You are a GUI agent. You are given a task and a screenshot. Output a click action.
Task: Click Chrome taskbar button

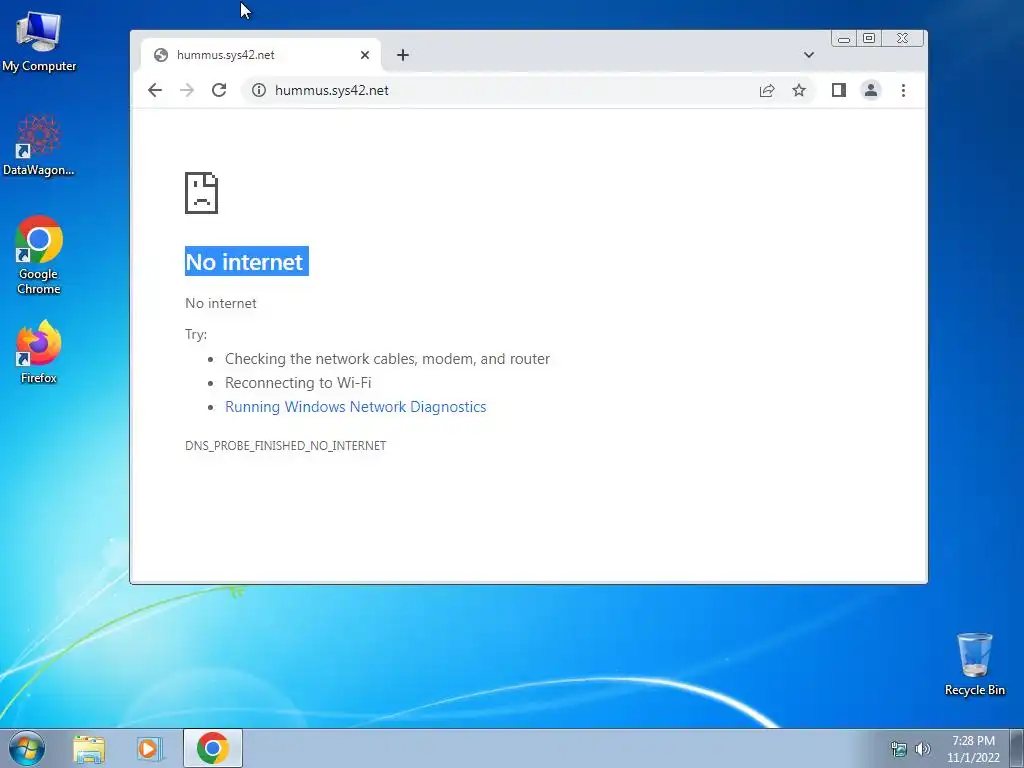click(213, 748)
